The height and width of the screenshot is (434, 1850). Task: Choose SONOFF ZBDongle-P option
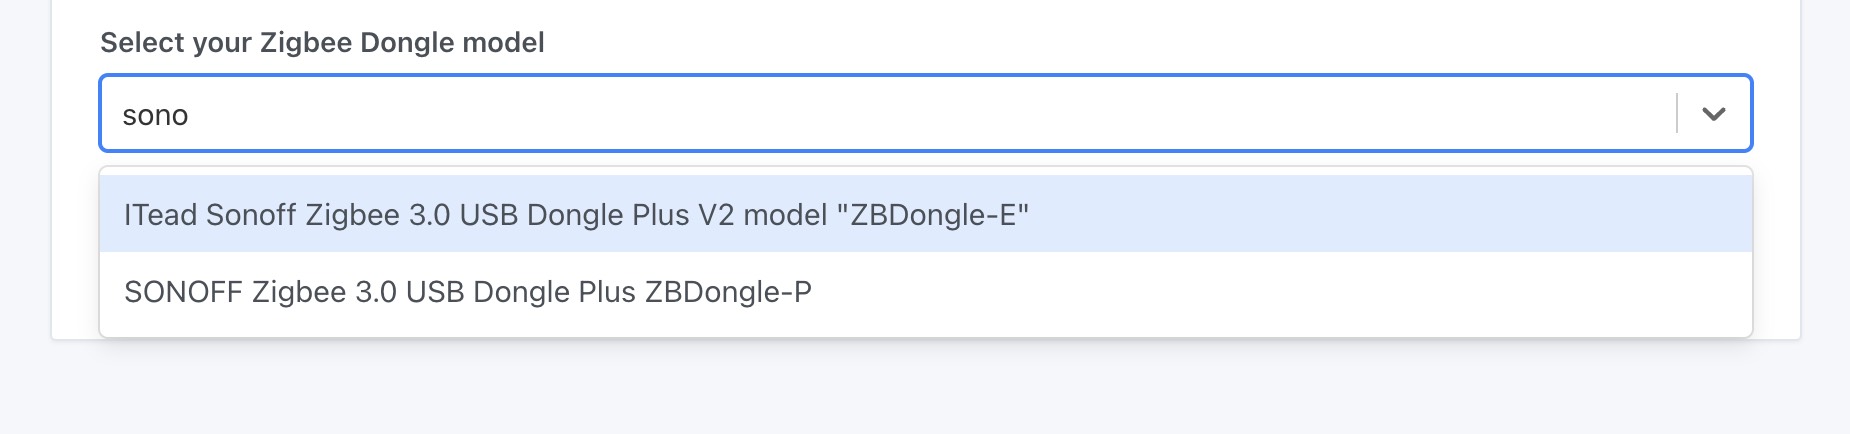click(467, 292)
